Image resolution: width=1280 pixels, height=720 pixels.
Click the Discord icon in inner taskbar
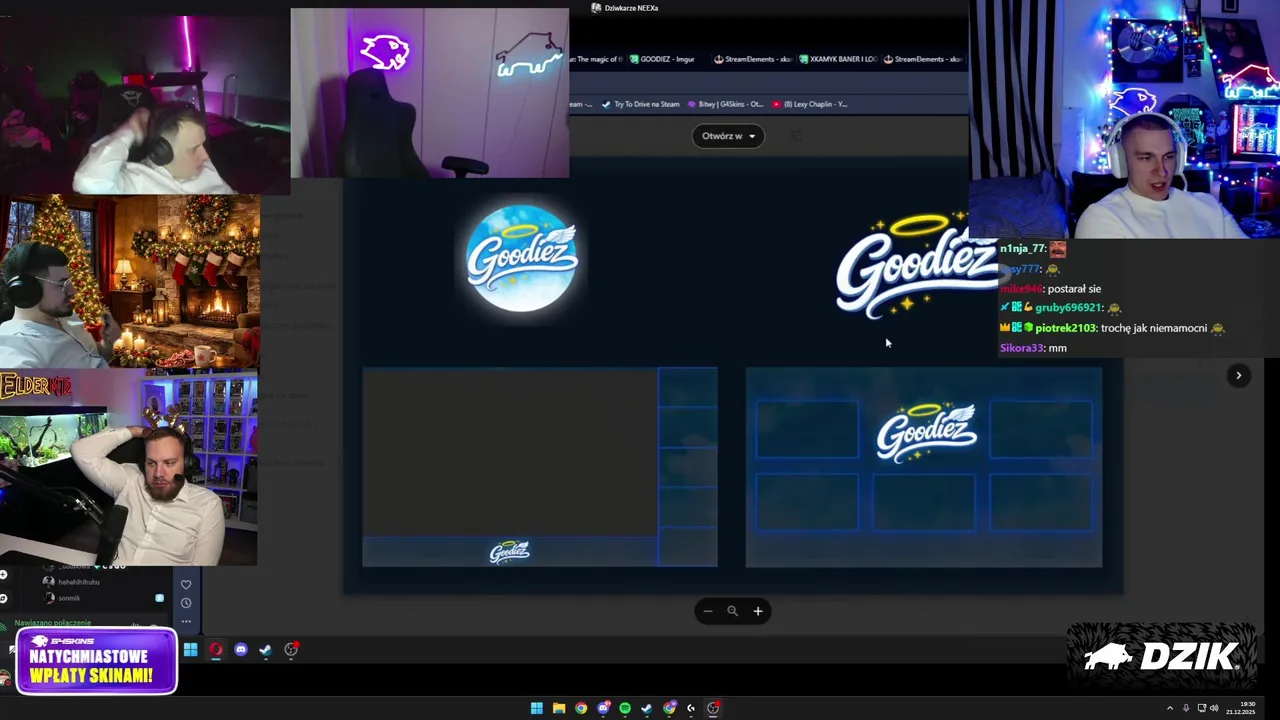coord(241,650)
